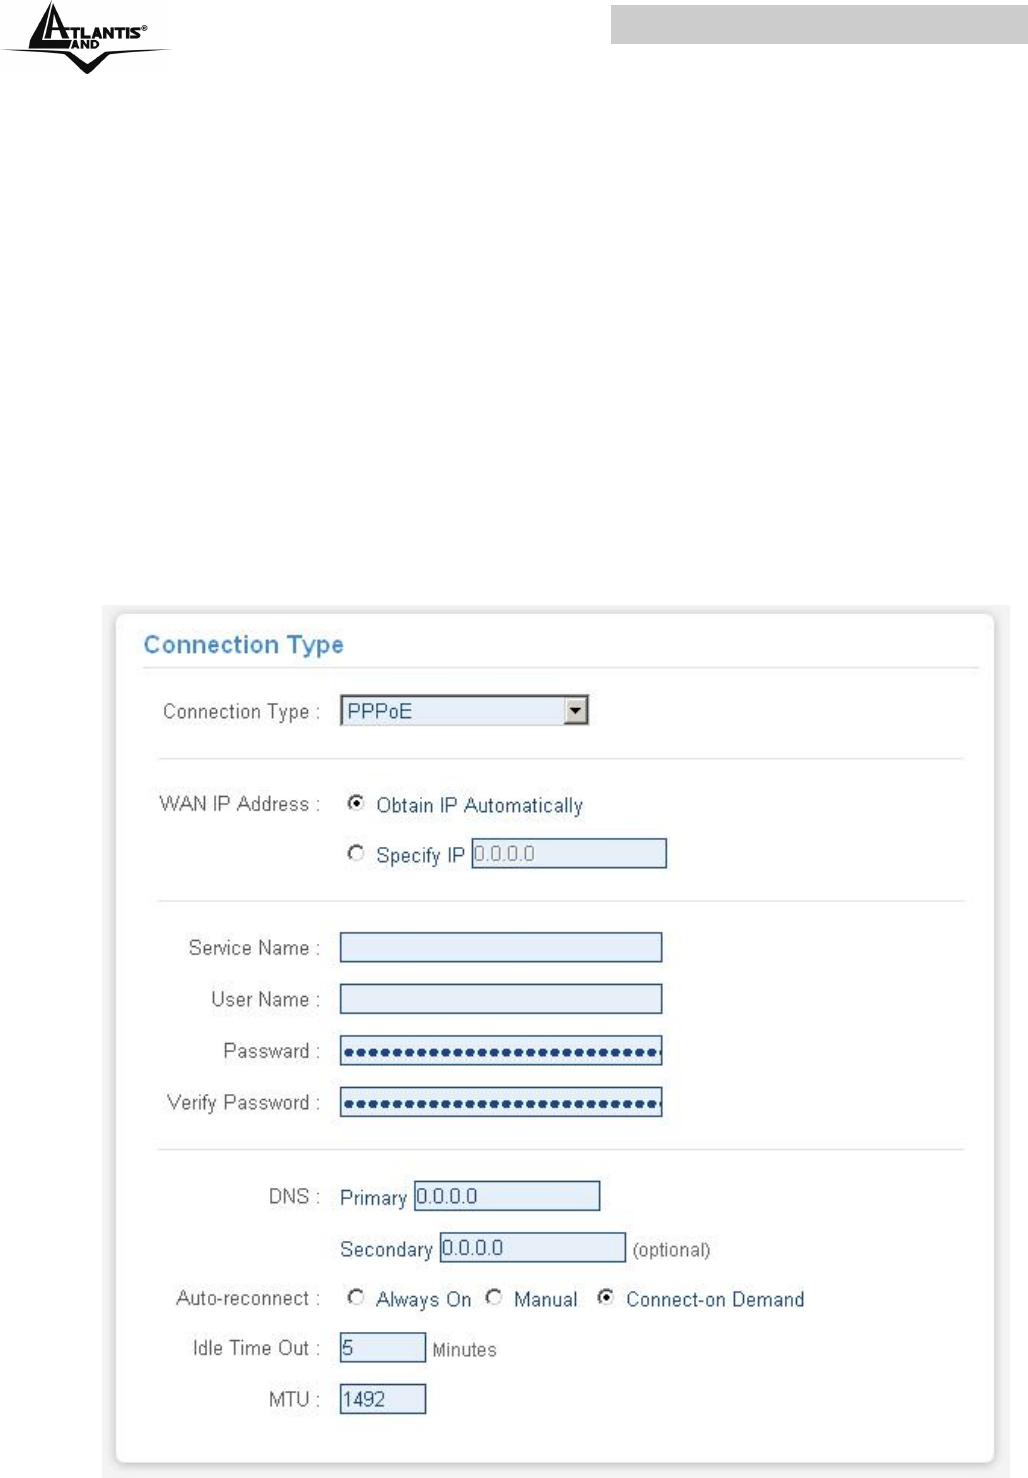Click the Primary DNS field
This screenshot has height=1478, width=1028.
point(507,1196)
